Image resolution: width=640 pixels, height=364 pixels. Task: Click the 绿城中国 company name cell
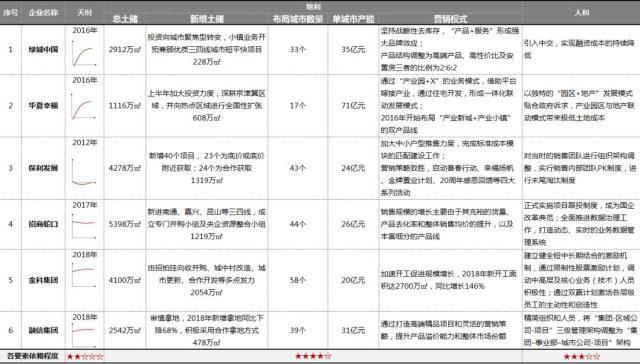click(43, 50)
